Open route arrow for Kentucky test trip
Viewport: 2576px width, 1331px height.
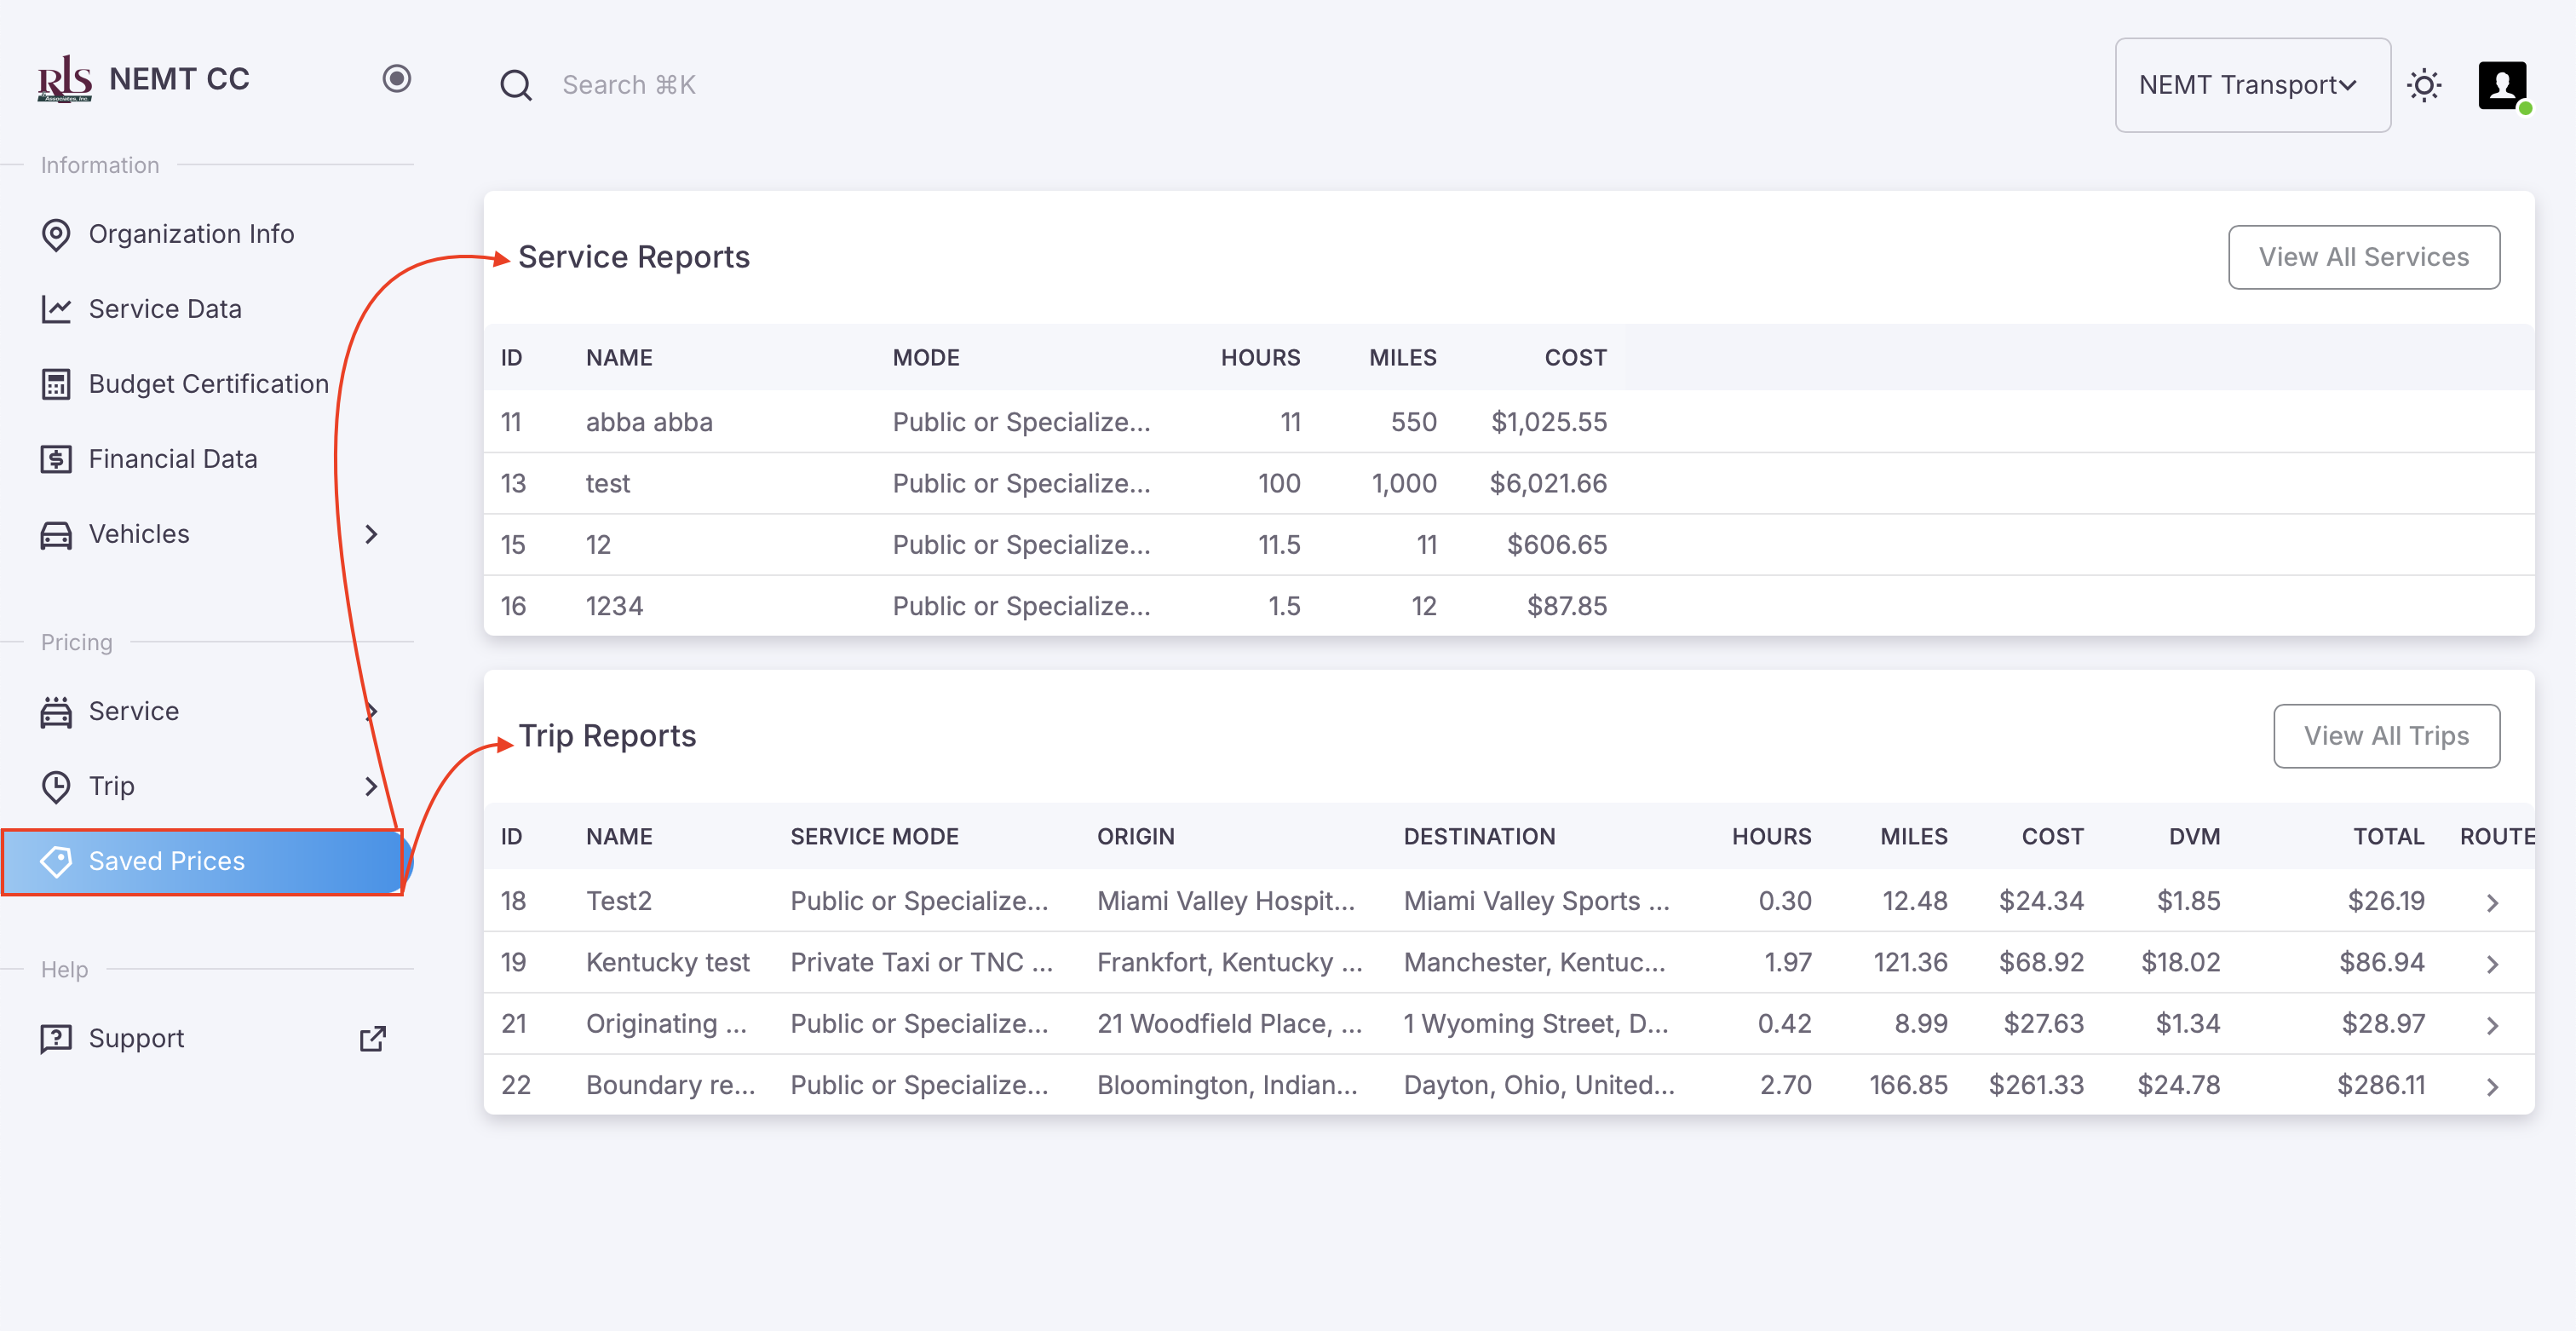point(2492,964)
